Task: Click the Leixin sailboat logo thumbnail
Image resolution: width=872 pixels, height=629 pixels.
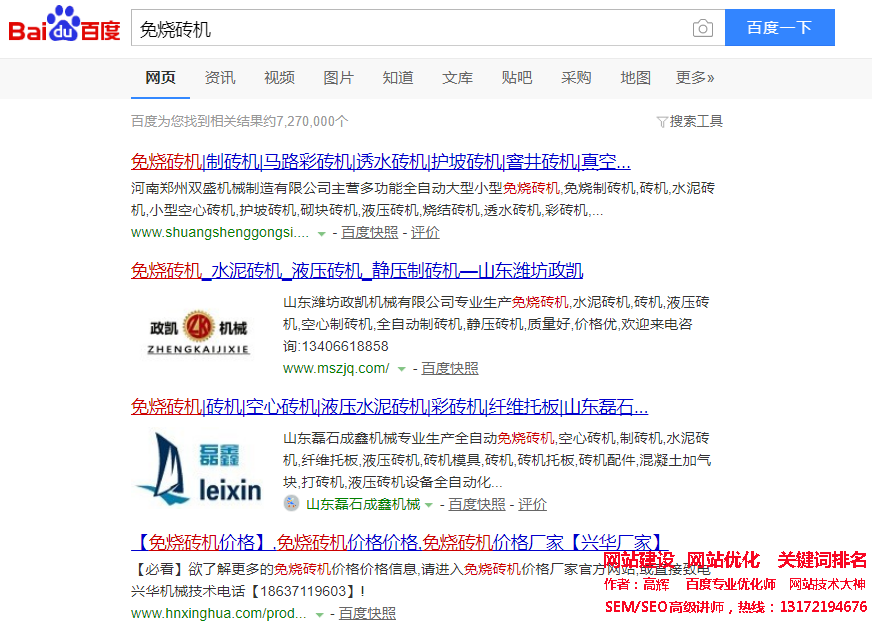Action: coord(199,467)
